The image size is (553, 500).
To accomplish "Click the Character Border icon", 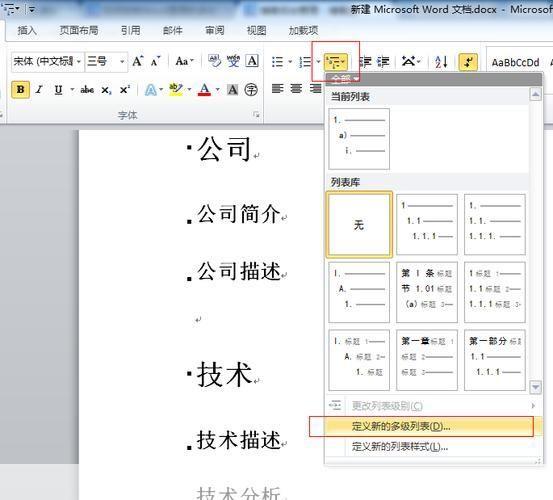I will tap(252, 61).
